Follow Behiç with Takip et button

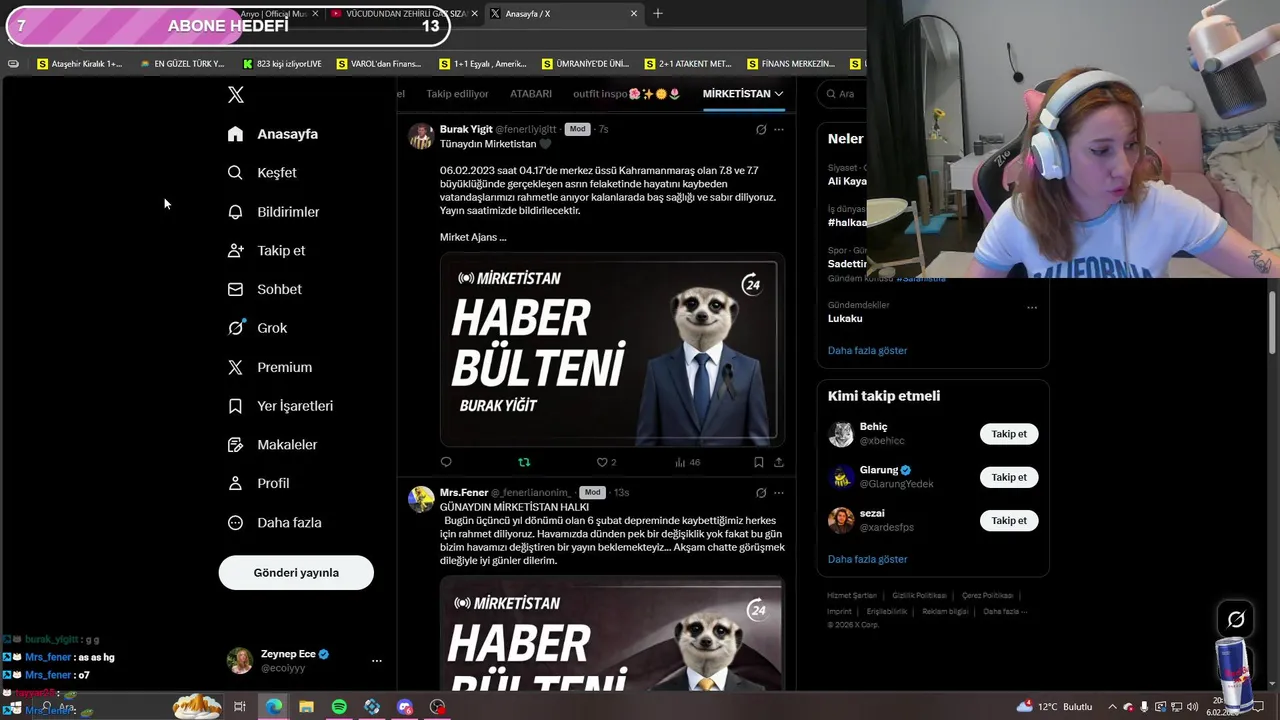coord(1009,434)
